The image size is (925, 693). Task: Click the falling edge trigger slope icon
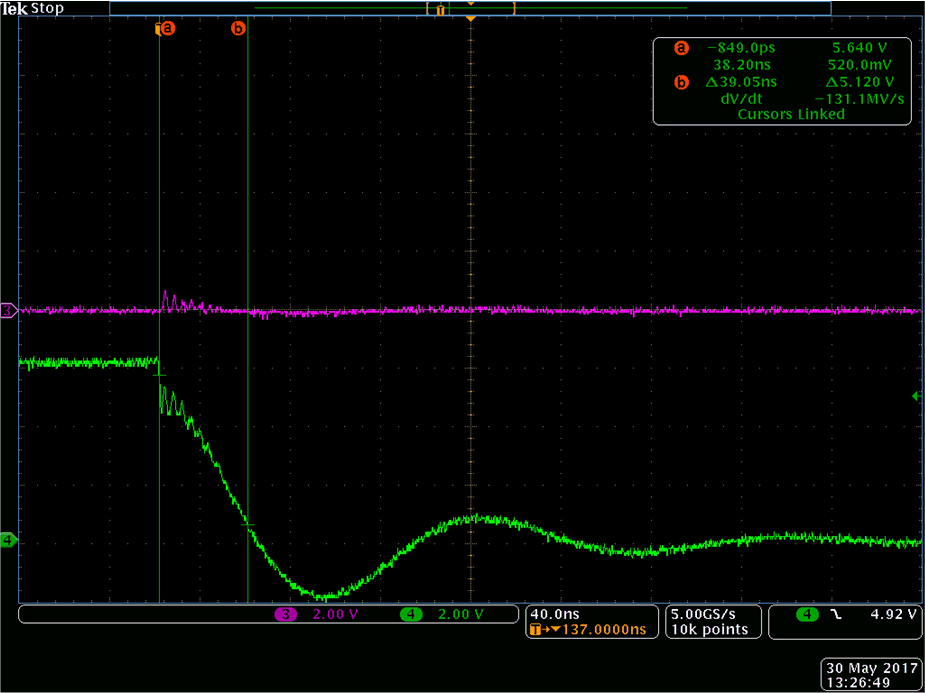coord(835,614)
